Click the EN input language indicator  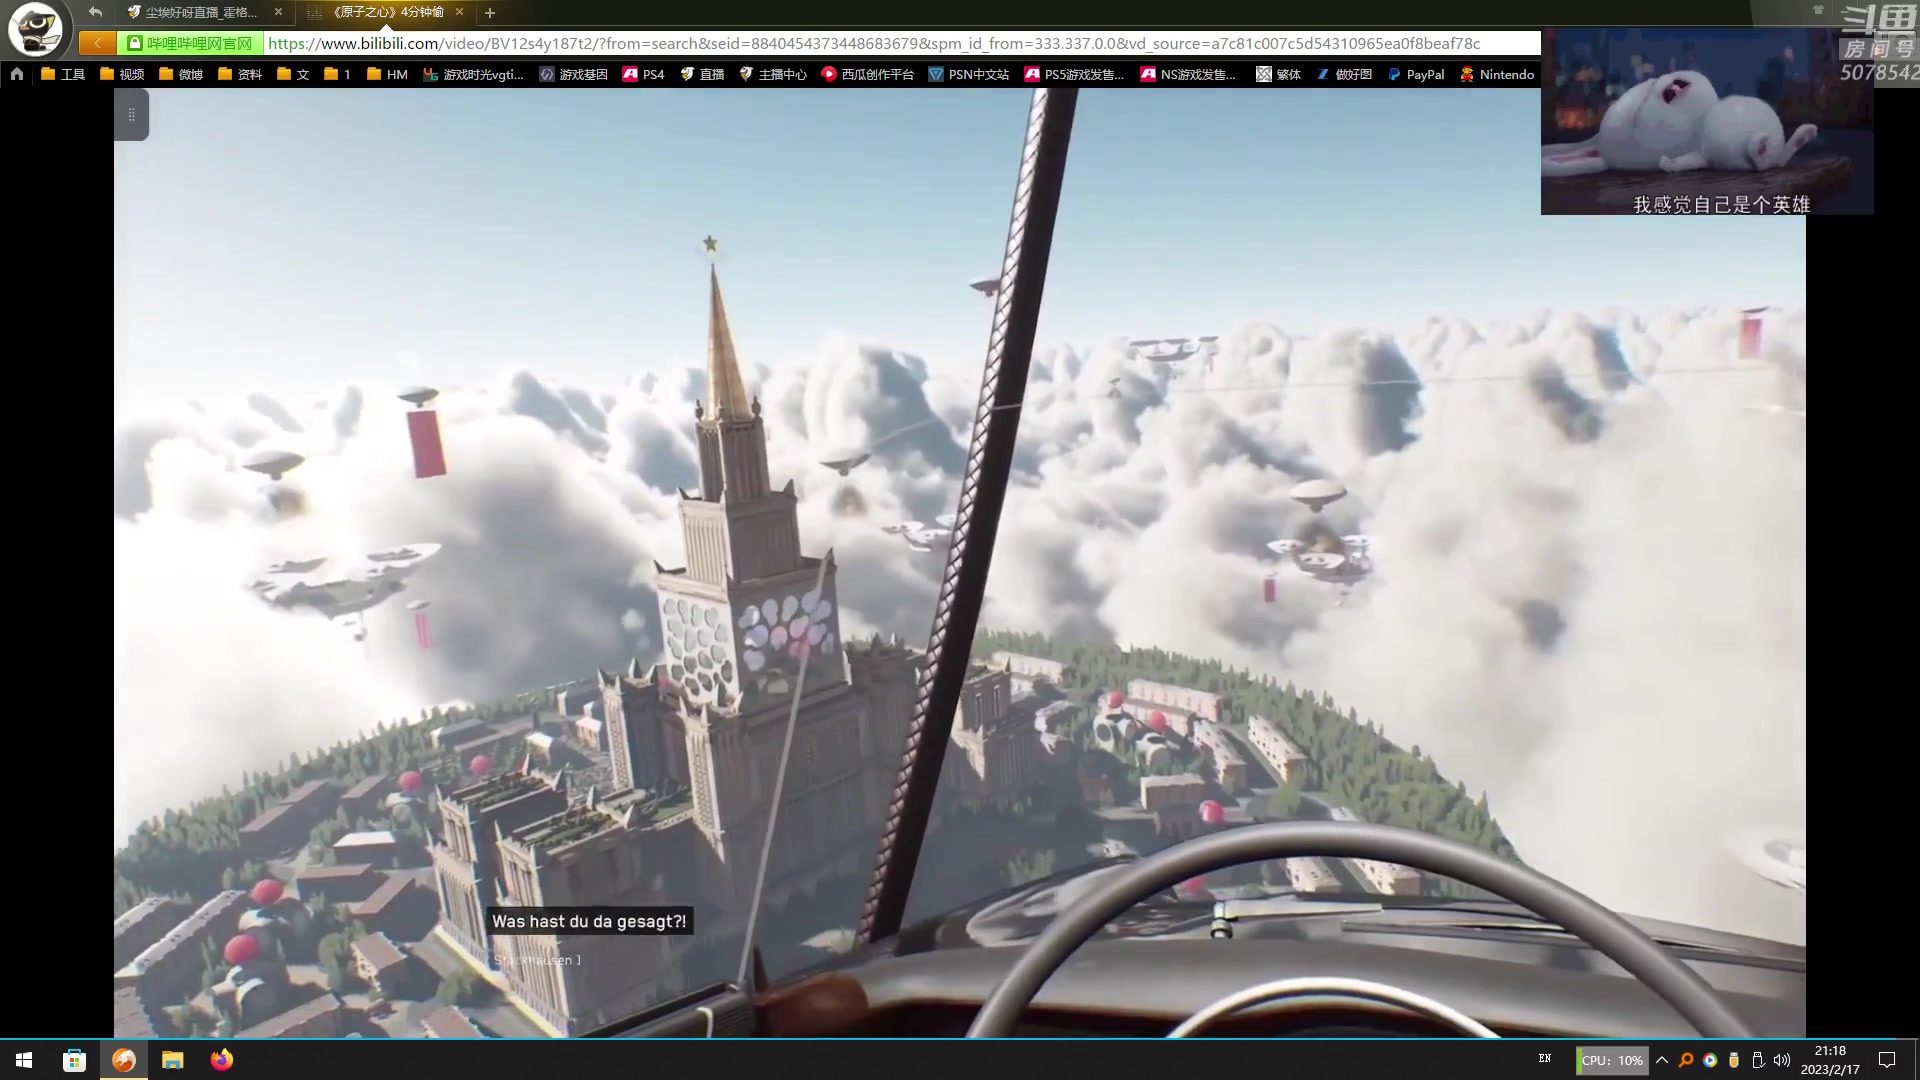pyautogui.click(x=1545, y=1059)
